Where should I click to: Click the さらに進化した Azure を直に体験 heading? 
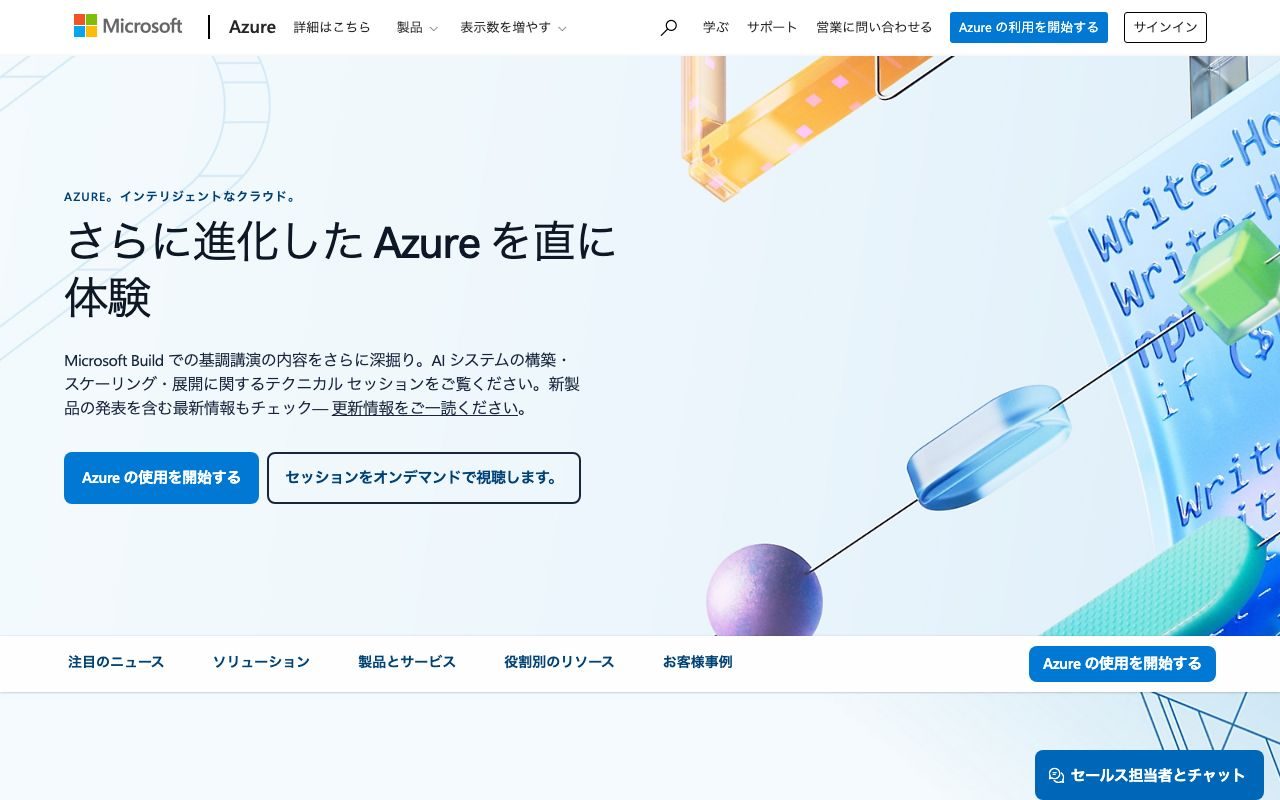coord(340,269)
